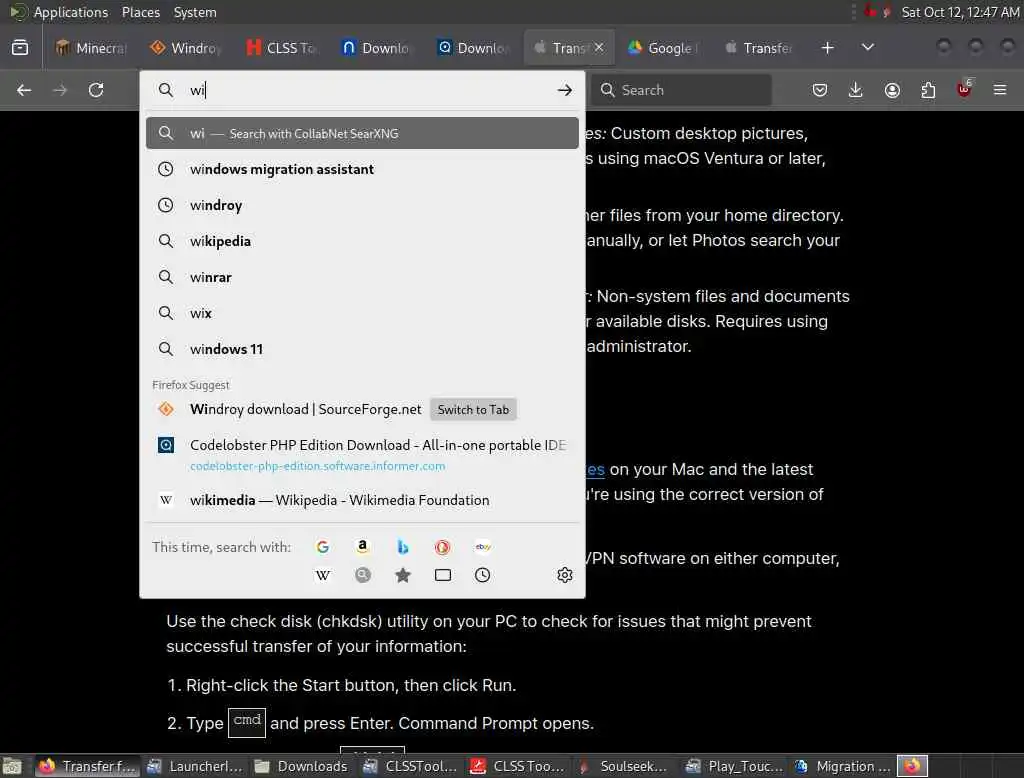Open the Downloads panel icon
Viewport: 1024px width, 778px height.
856,90
